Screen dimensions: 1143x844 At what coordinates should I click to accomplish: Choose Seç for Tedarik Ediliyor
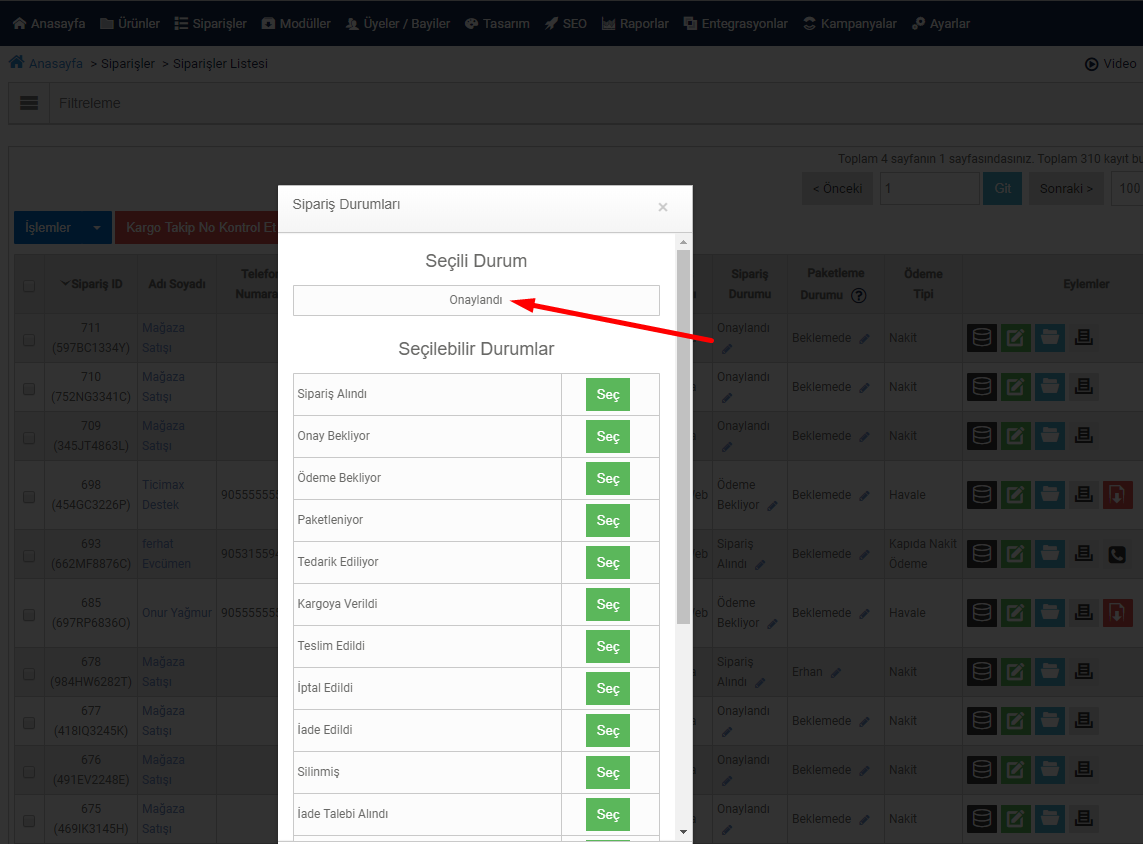(608, 563)
